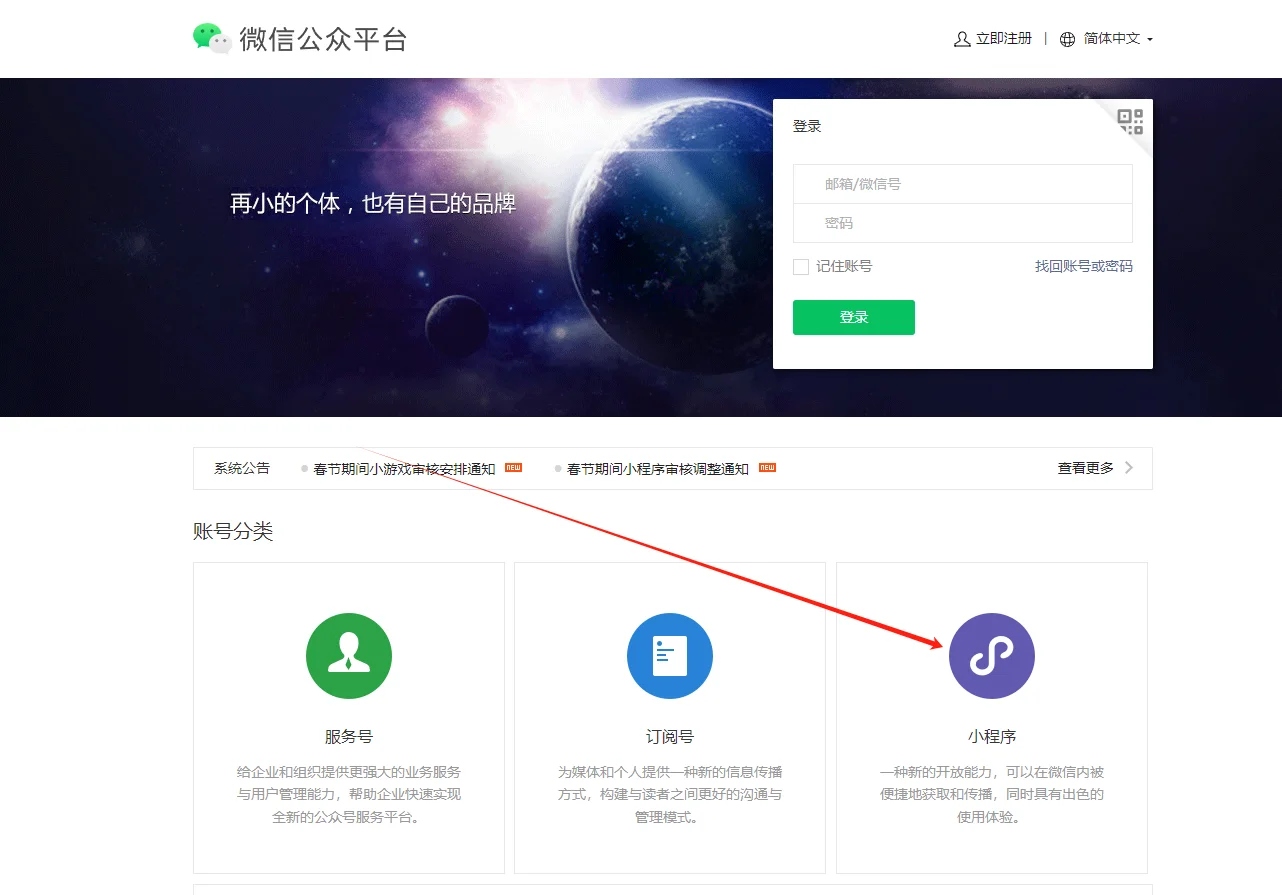Open the blue 订阅号 document icon
The width and height of the screenshot is (1282, 895).
[x=670, y=656]
